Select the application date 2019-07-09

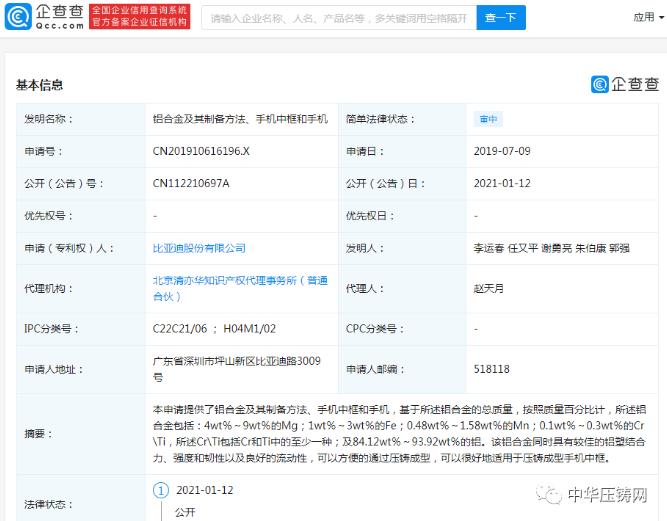coord(502,151)
